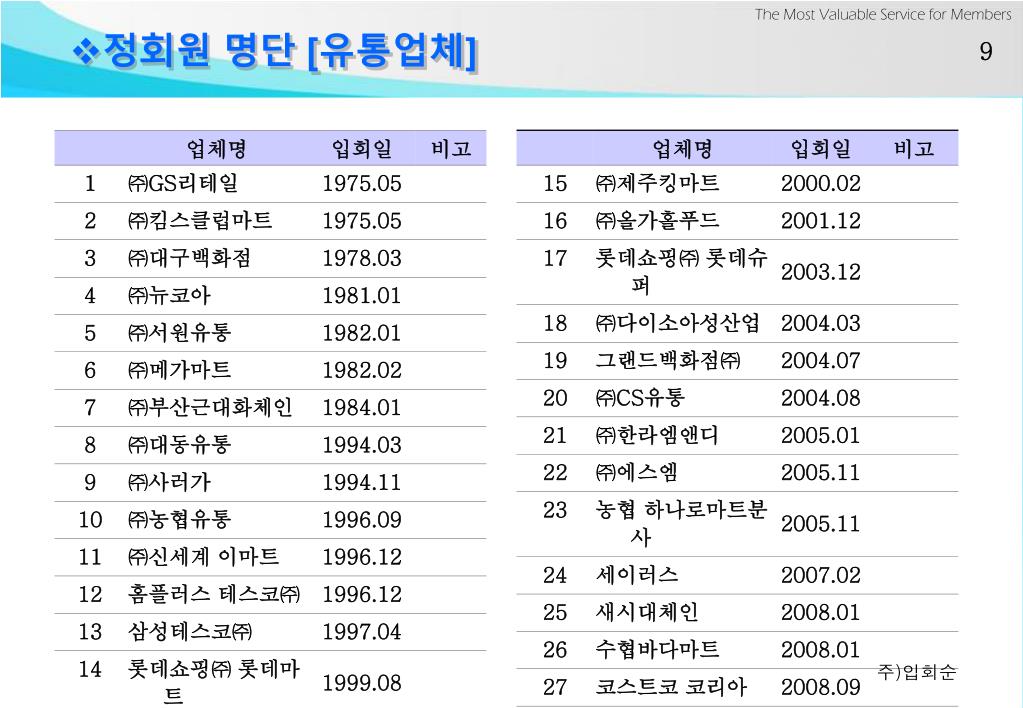Select the tagline The Most Valuable Service for Members
This screenshot has width=1023, height=708.
point(883,14)
